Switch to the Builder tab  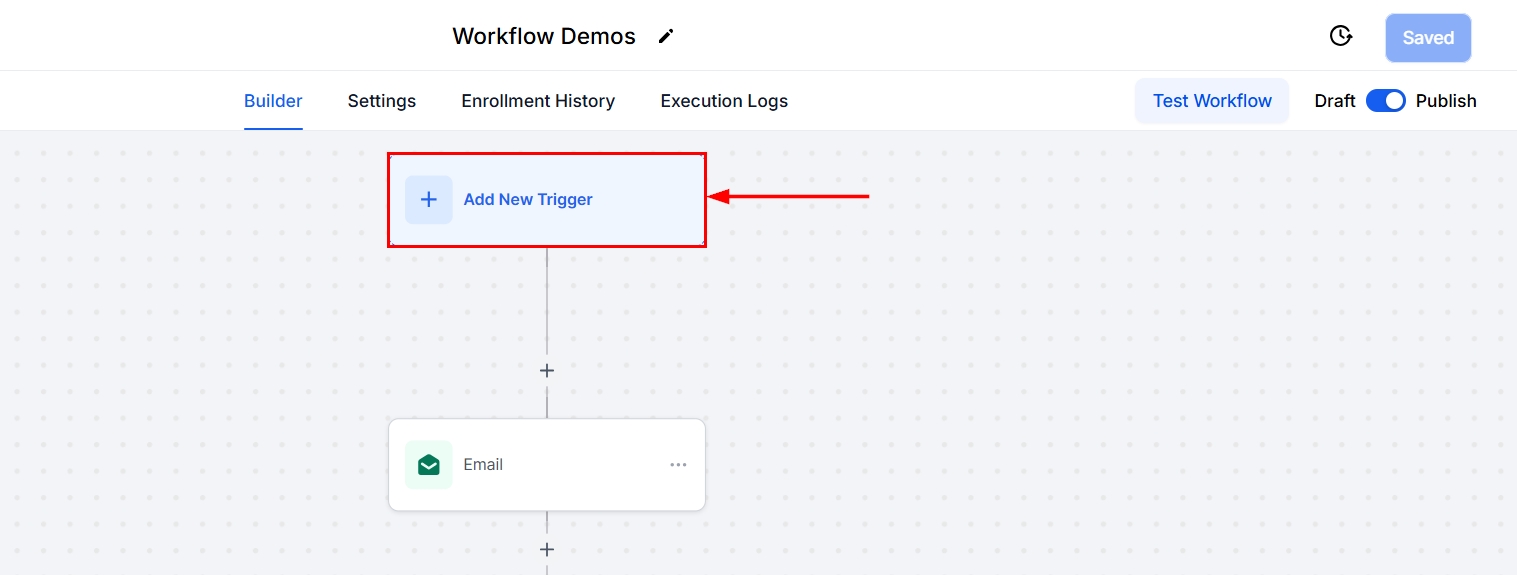click(273, 101)
